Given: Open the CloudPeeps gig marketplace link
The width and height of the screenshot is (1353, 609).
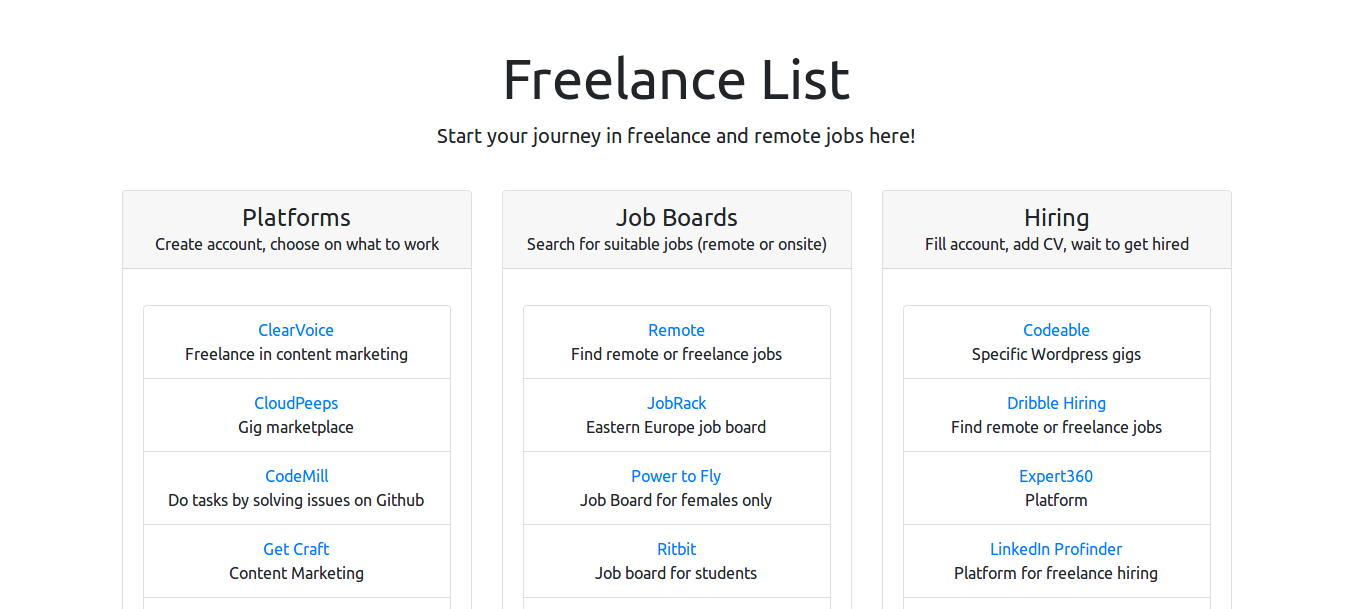Looking at the screenshot, I should (296, 403).
